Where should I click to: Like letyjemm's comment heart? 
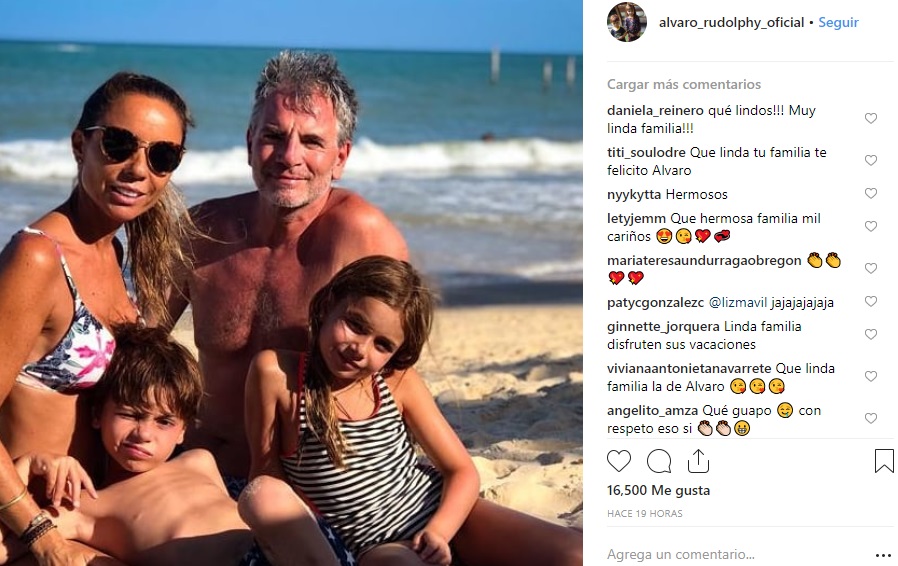coord(871,226)
